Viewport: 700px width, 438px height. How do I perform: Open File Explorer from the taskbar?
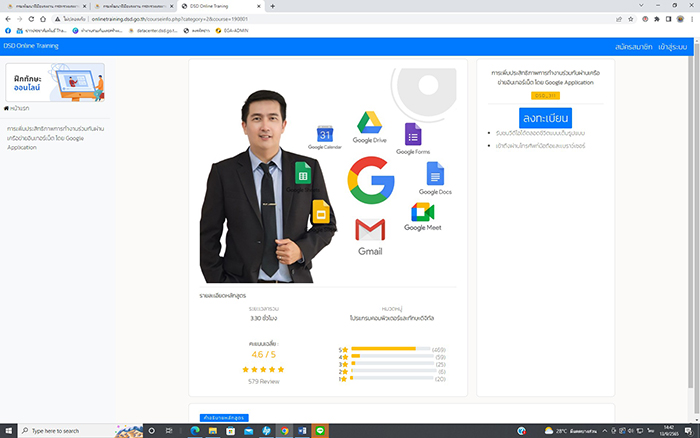[213, 431]
